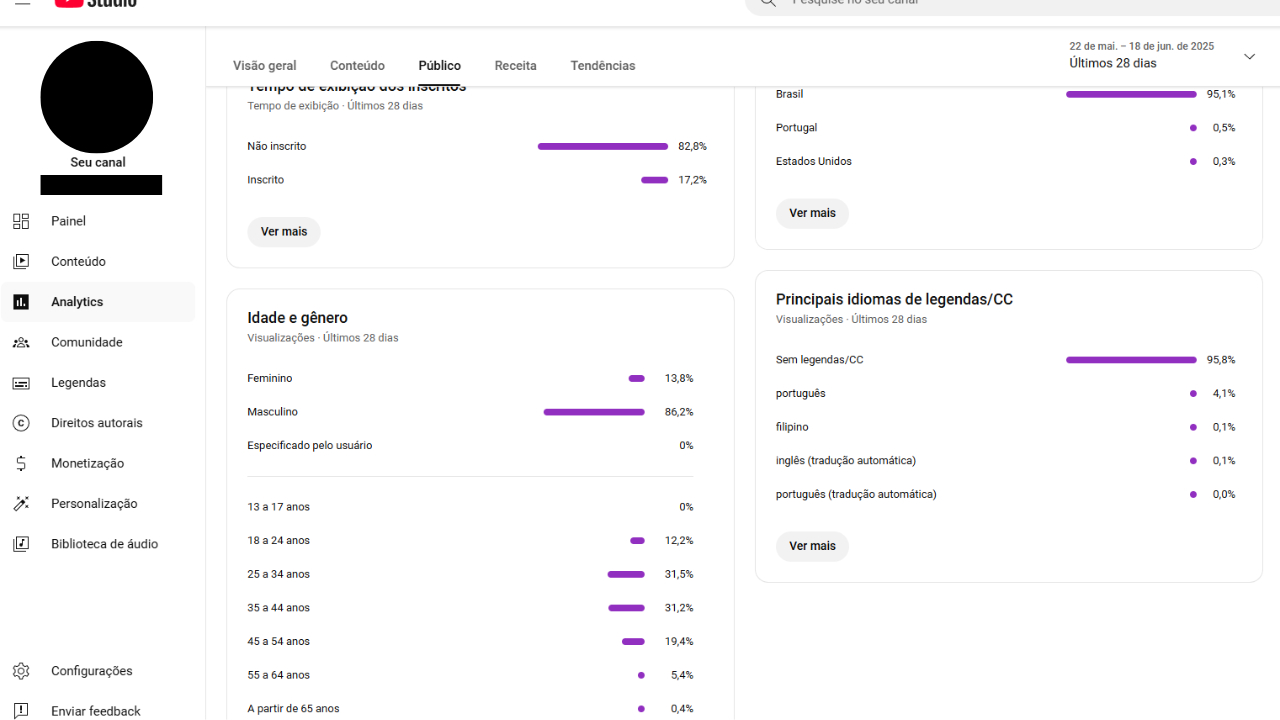Click the Sem legendas/CC row
1280x720 pixels.
click(1005, 360)
